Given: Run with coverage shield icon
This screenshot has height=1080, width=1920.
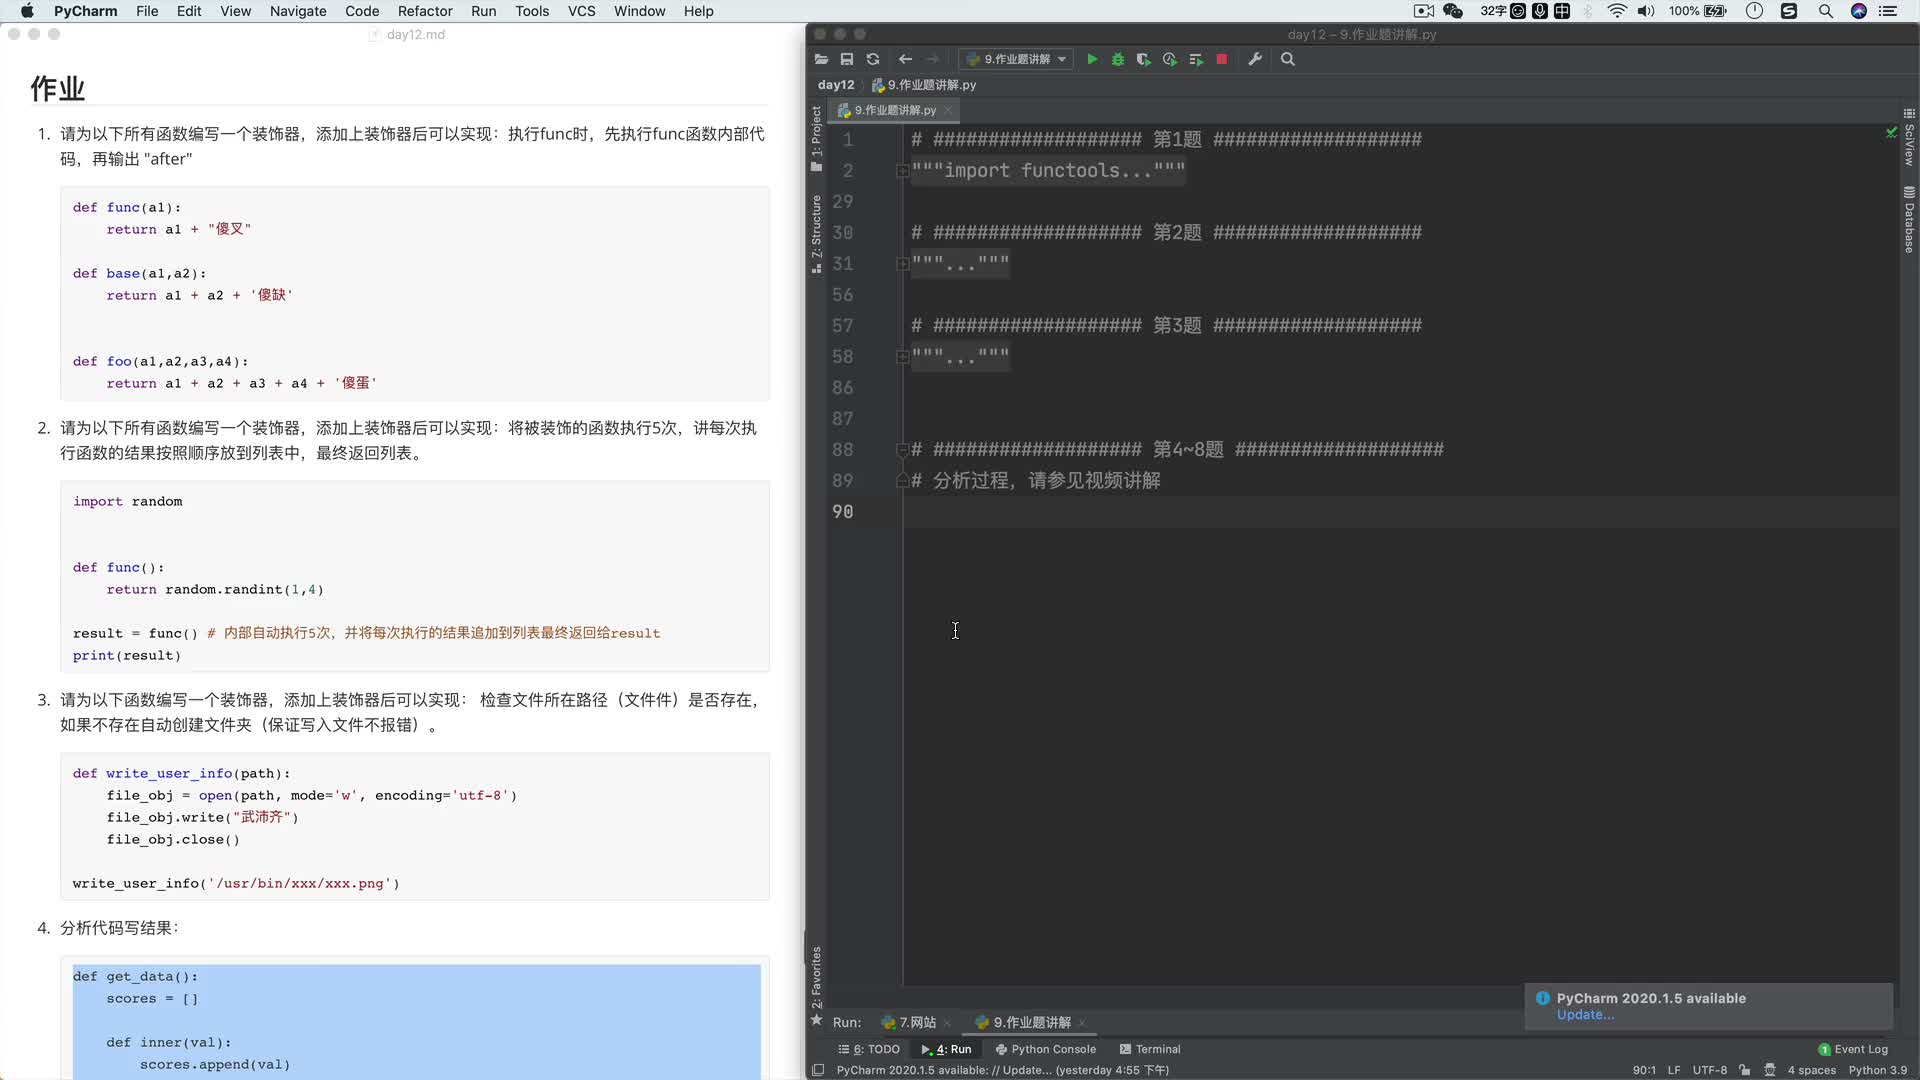Looking at the screenshot, I should 1144,59.
